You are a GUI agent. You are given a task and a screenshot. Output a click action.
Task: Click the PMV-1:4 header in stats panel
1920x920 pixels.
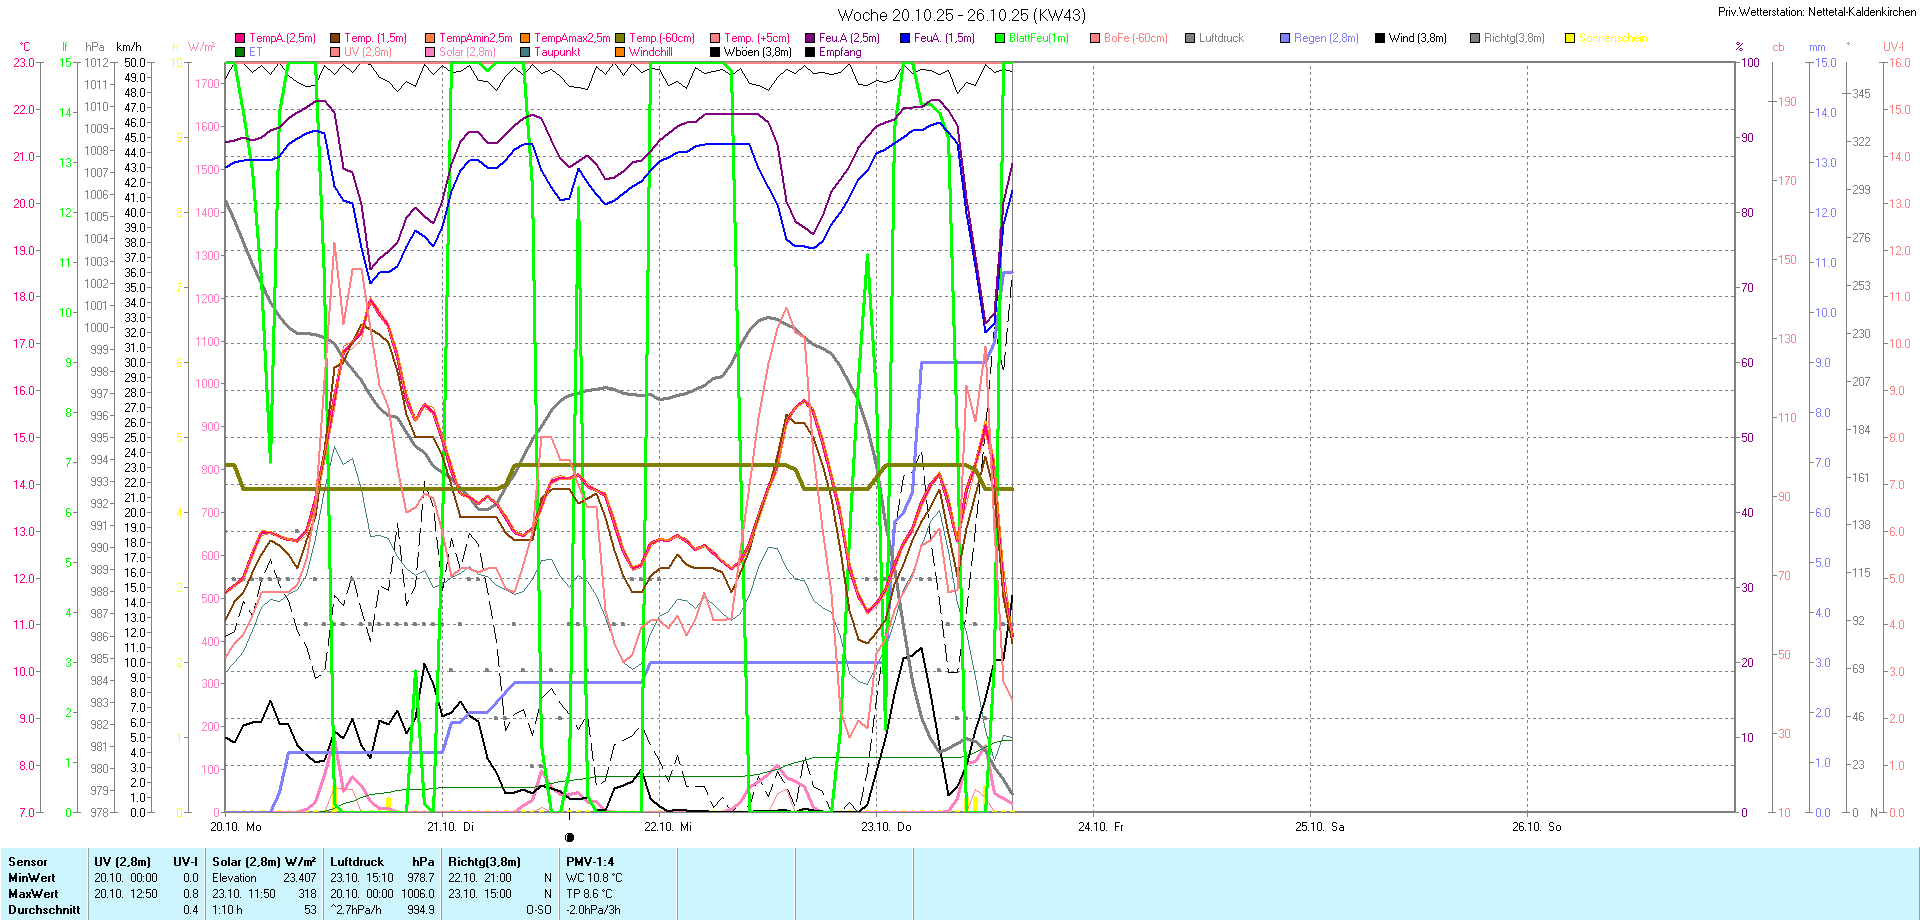590,862
